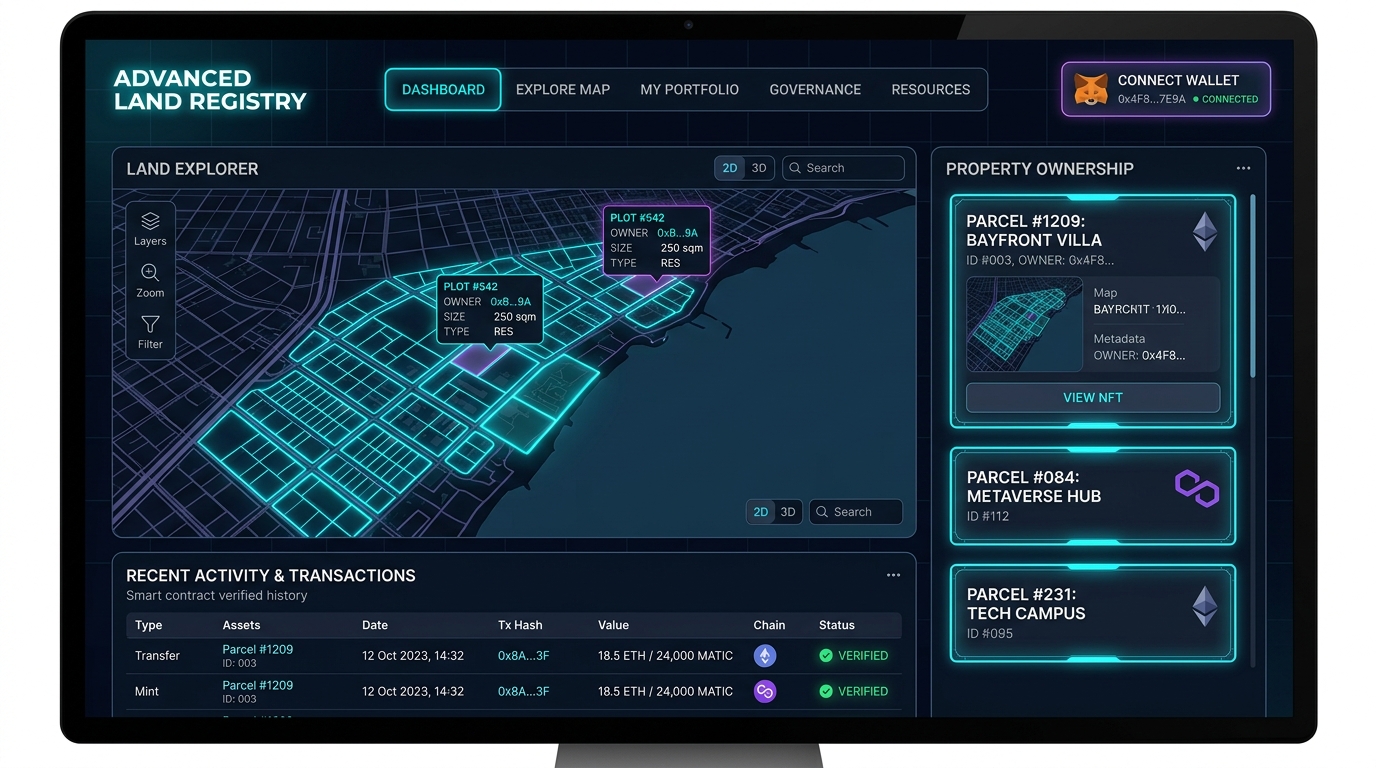Select Parcel #084: Metaverse Hub card
Image resolution: width=1376 pixels, height=768 pixels.
pyautogui.click(x=1093, y=496)
